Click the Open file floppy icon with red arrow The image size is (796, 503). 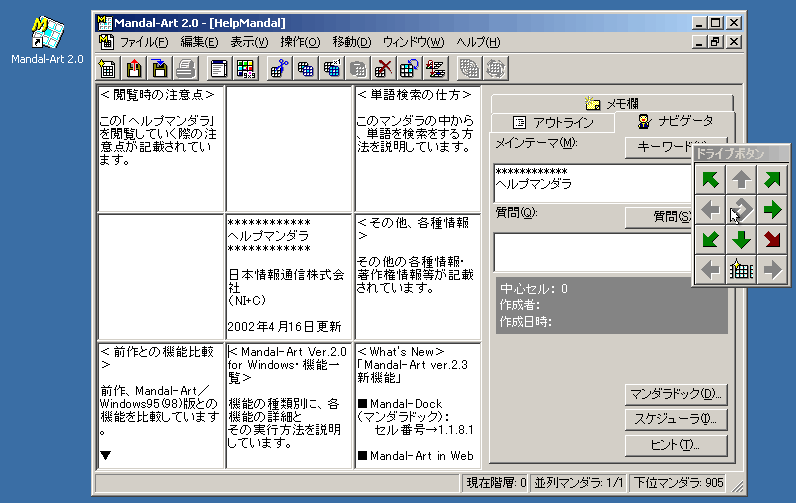coord(134,69)
